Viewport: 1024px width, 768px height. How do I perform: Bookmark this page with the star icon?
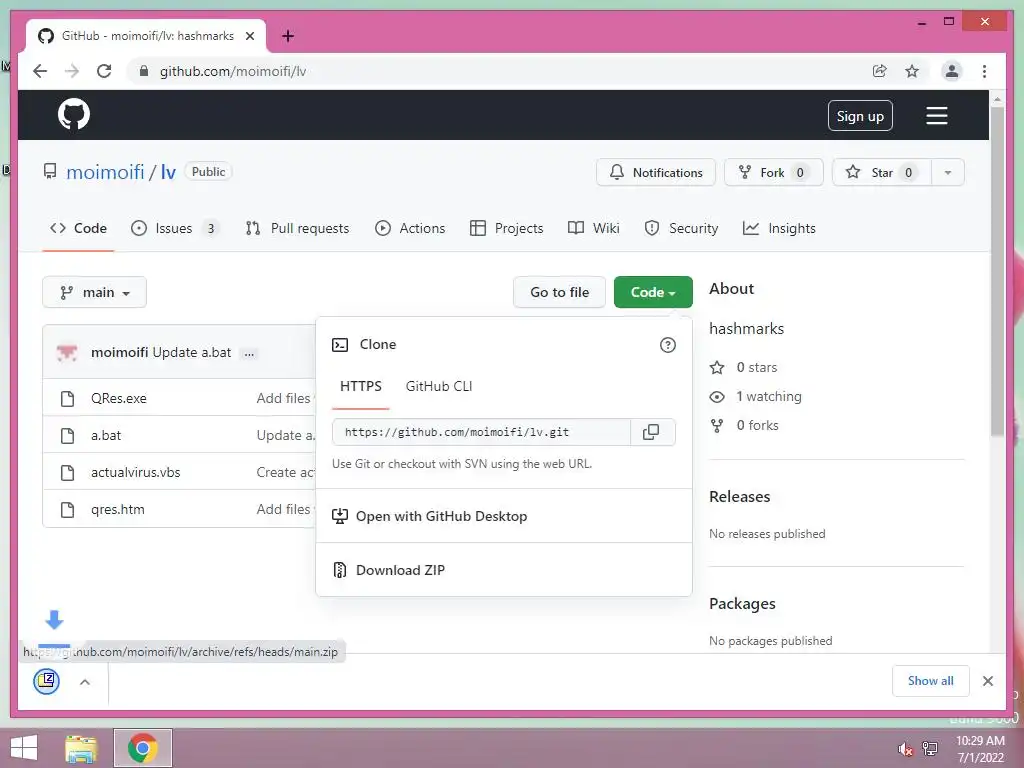[x=912, y=71]
